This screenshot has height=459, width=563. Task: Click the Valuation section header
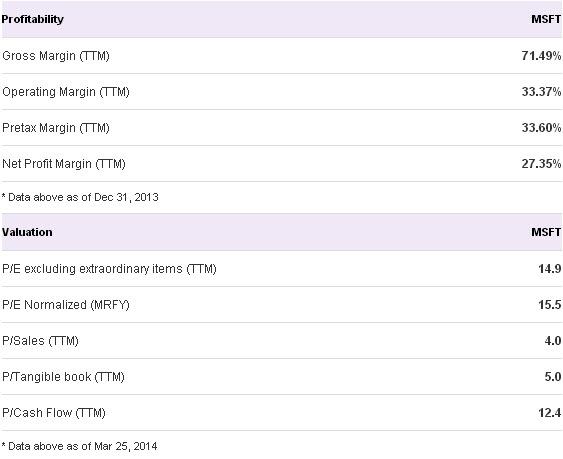27,232
